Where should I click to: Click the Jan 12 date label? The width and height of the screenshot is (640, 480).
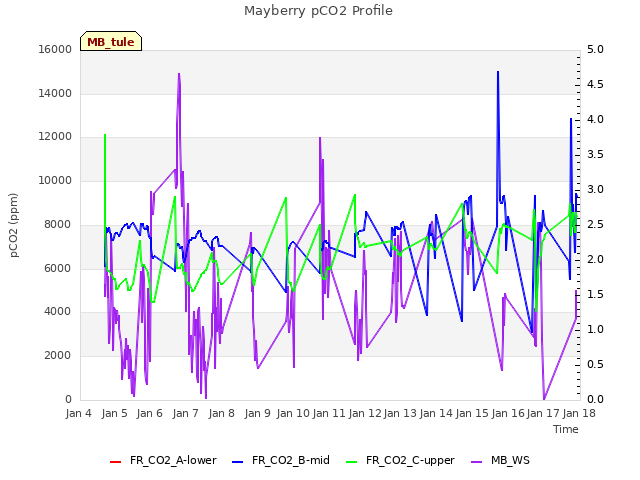pyautogui.click(x=365, y=413)
